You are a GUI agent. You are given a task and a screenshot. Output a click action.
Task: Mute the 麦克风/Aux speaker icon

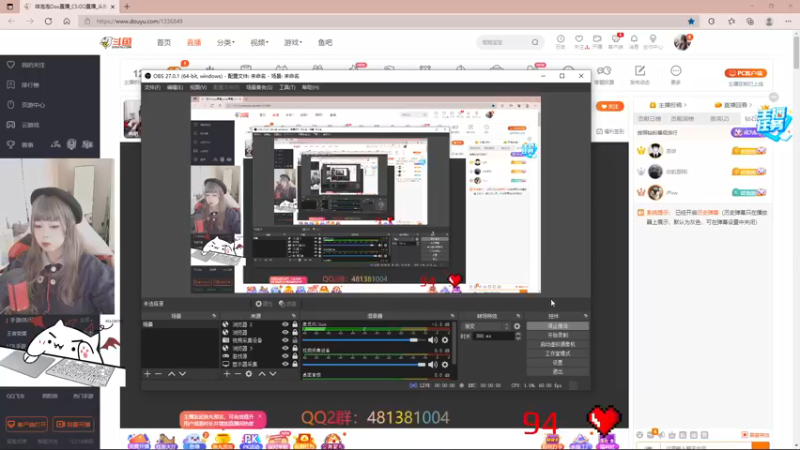433,340
